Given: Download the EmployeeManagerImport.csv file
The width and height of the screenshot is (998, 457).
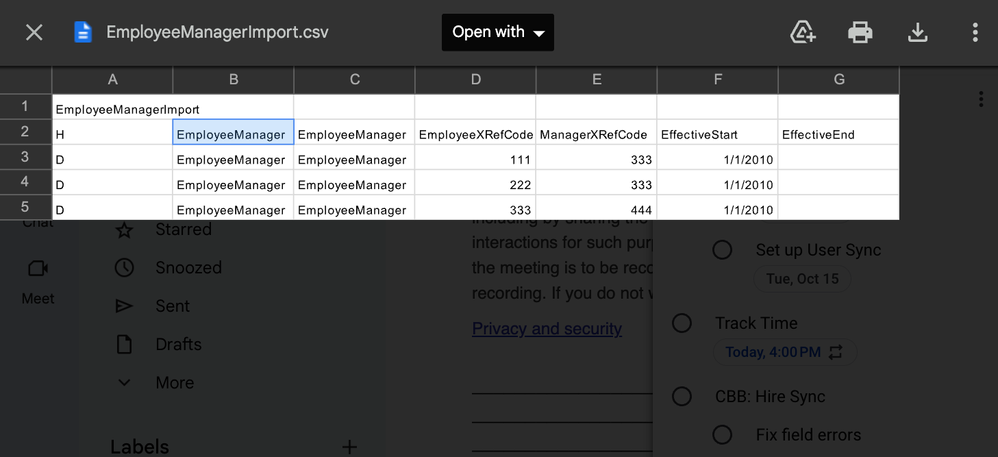Looking at the screenshot, I should click(x=917, y=32).
